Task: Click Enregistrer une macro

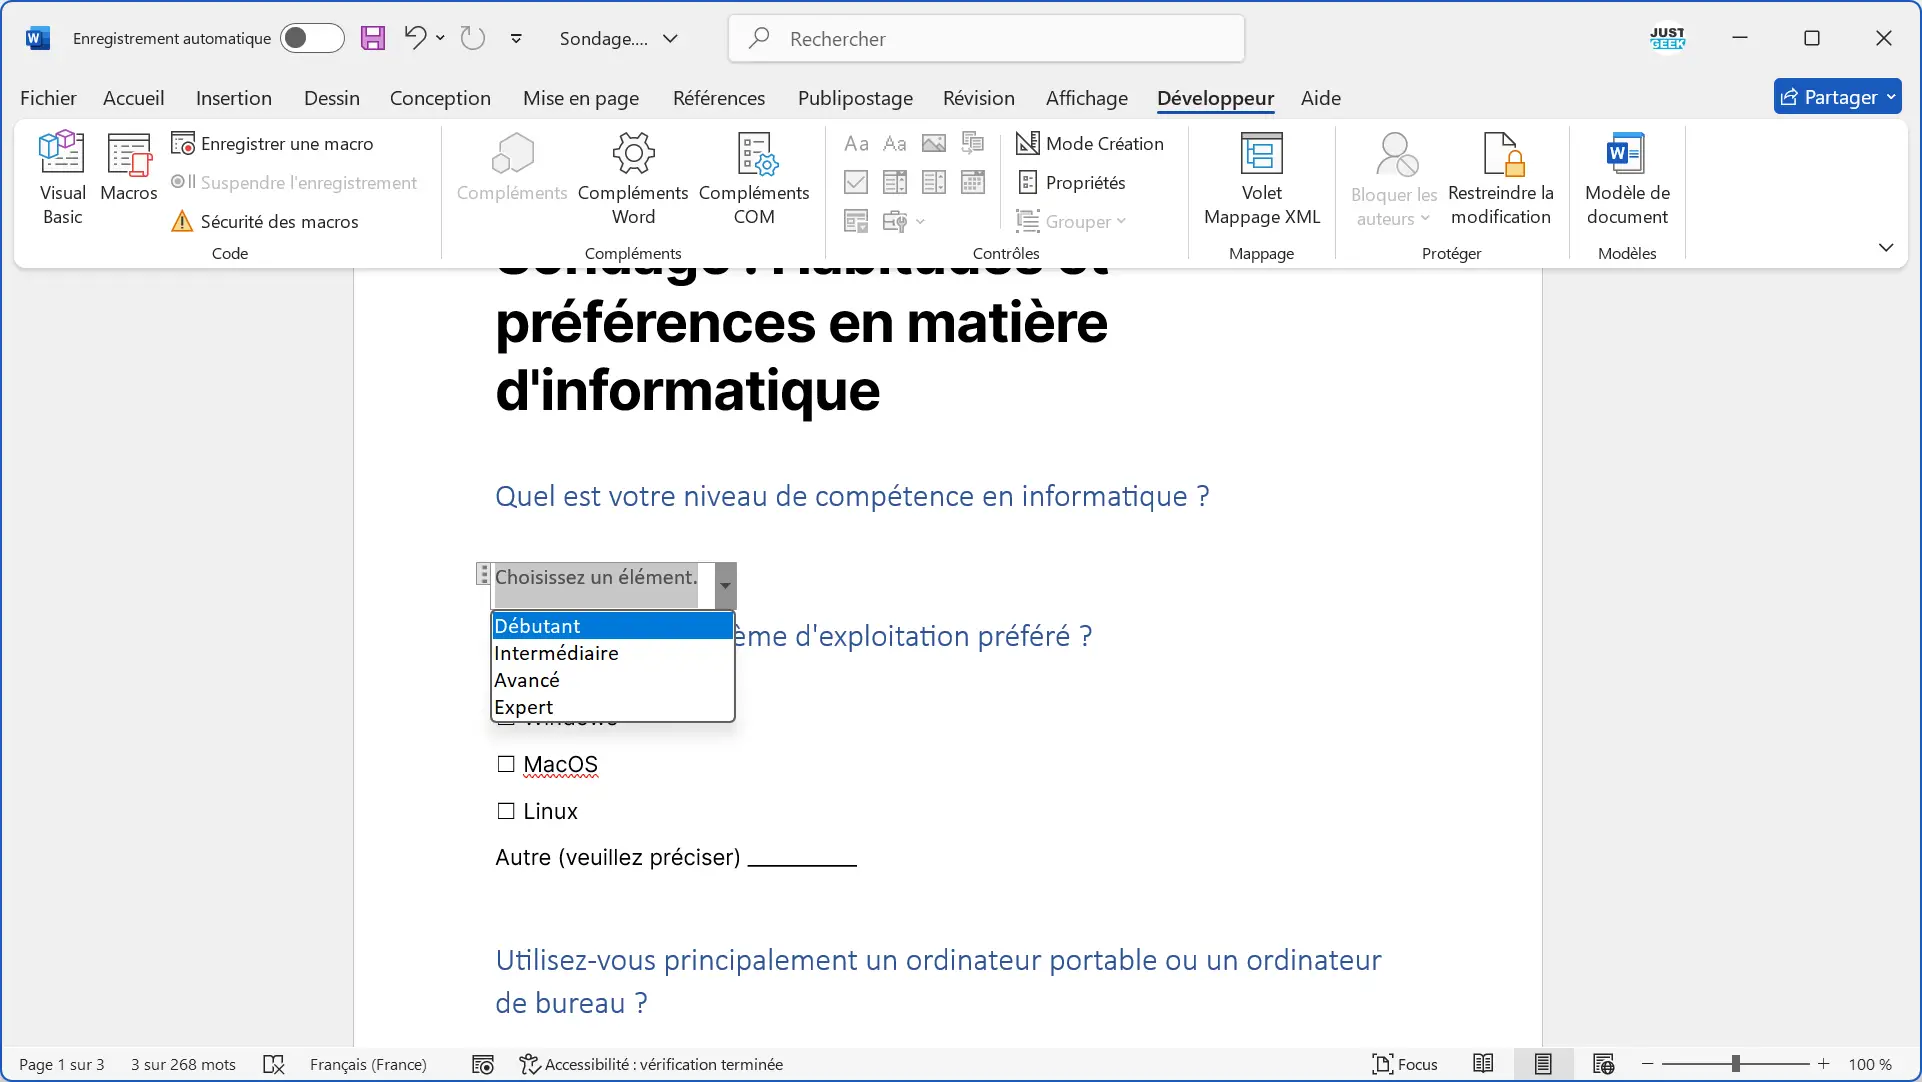Action: point(272,143)
